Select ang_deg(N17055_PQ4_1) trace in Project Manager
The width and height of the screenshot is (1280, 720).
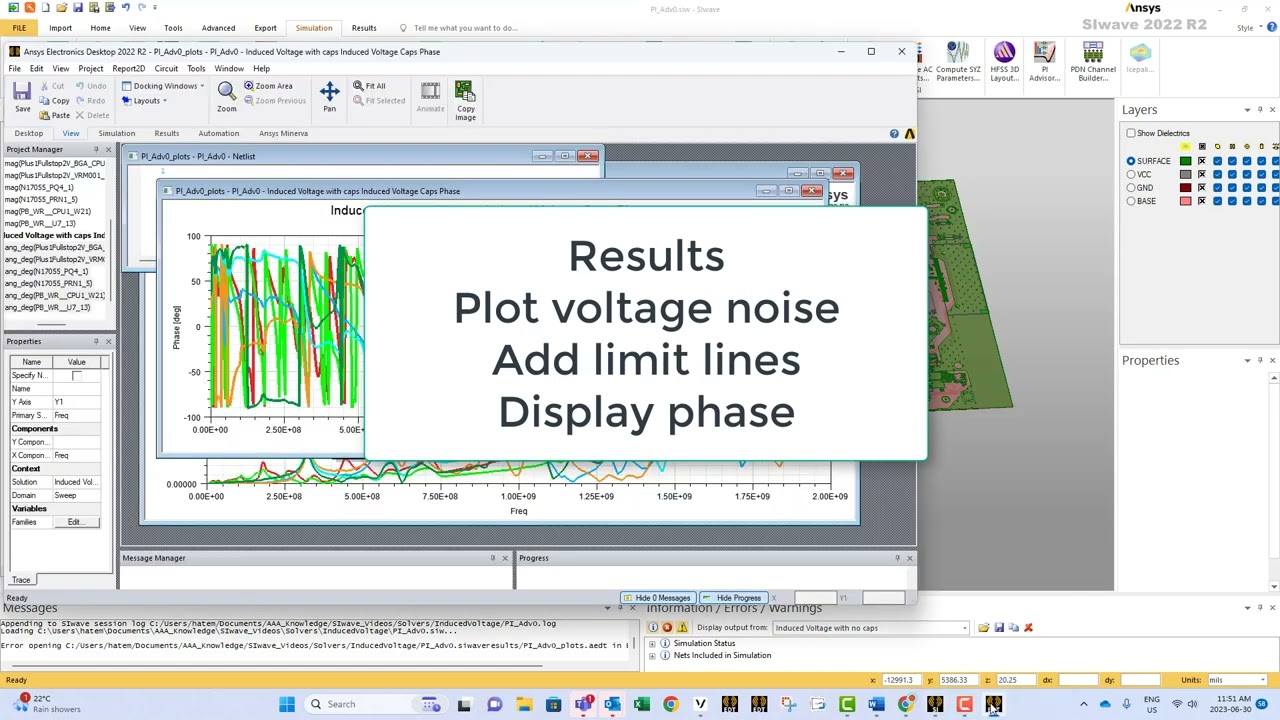(x=47, y=271)
